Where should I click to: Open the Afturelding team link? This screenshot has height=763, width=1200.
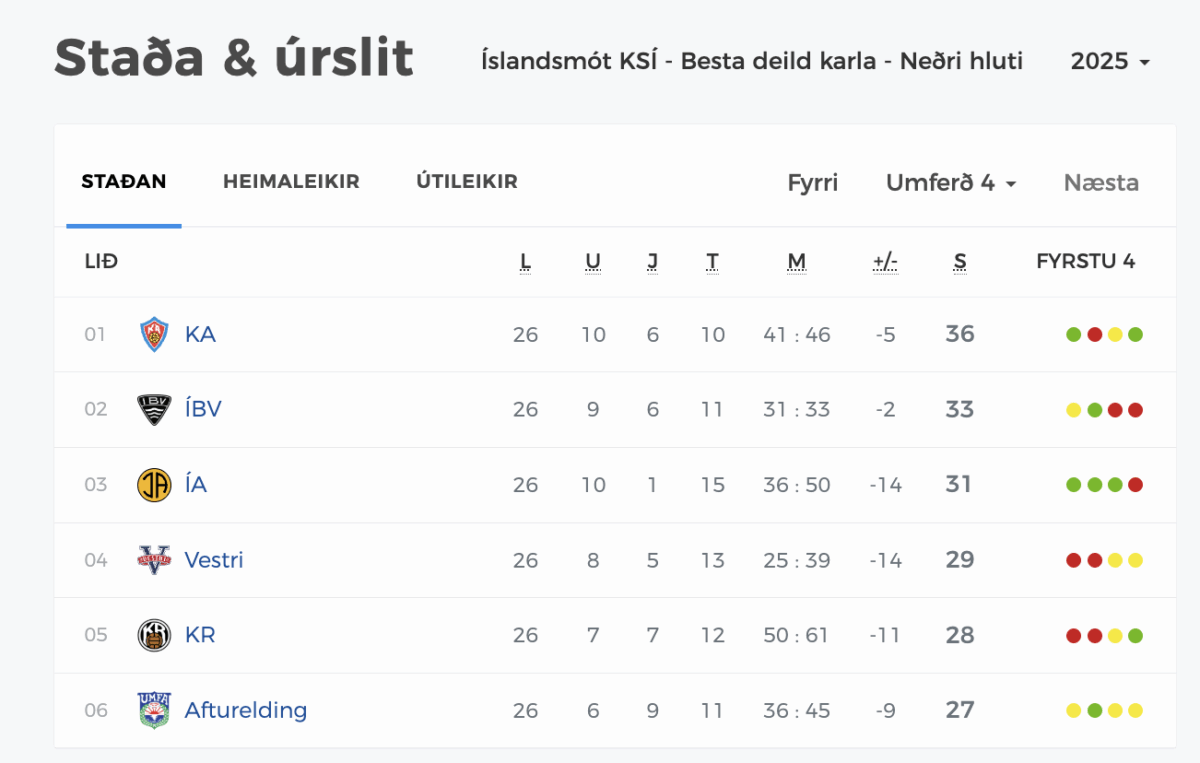click(246, 710)
